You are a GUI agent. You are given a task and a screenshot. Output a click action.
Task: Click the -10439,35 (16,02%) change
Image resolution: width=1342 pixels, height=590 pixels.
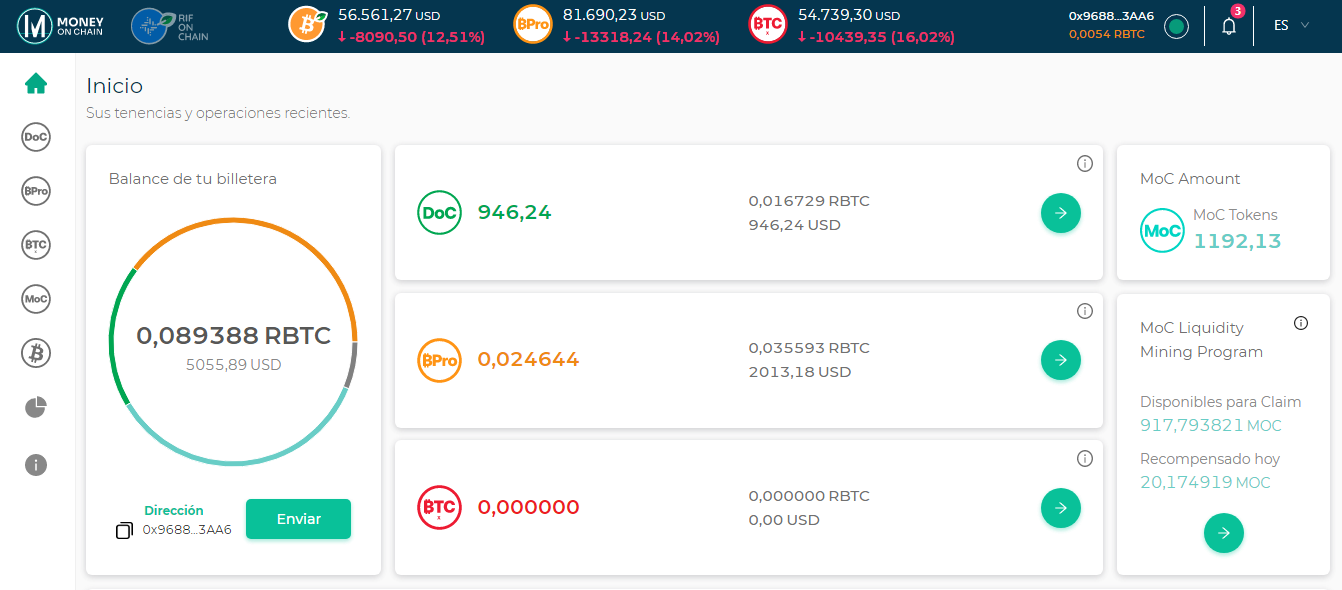point(876,37)
